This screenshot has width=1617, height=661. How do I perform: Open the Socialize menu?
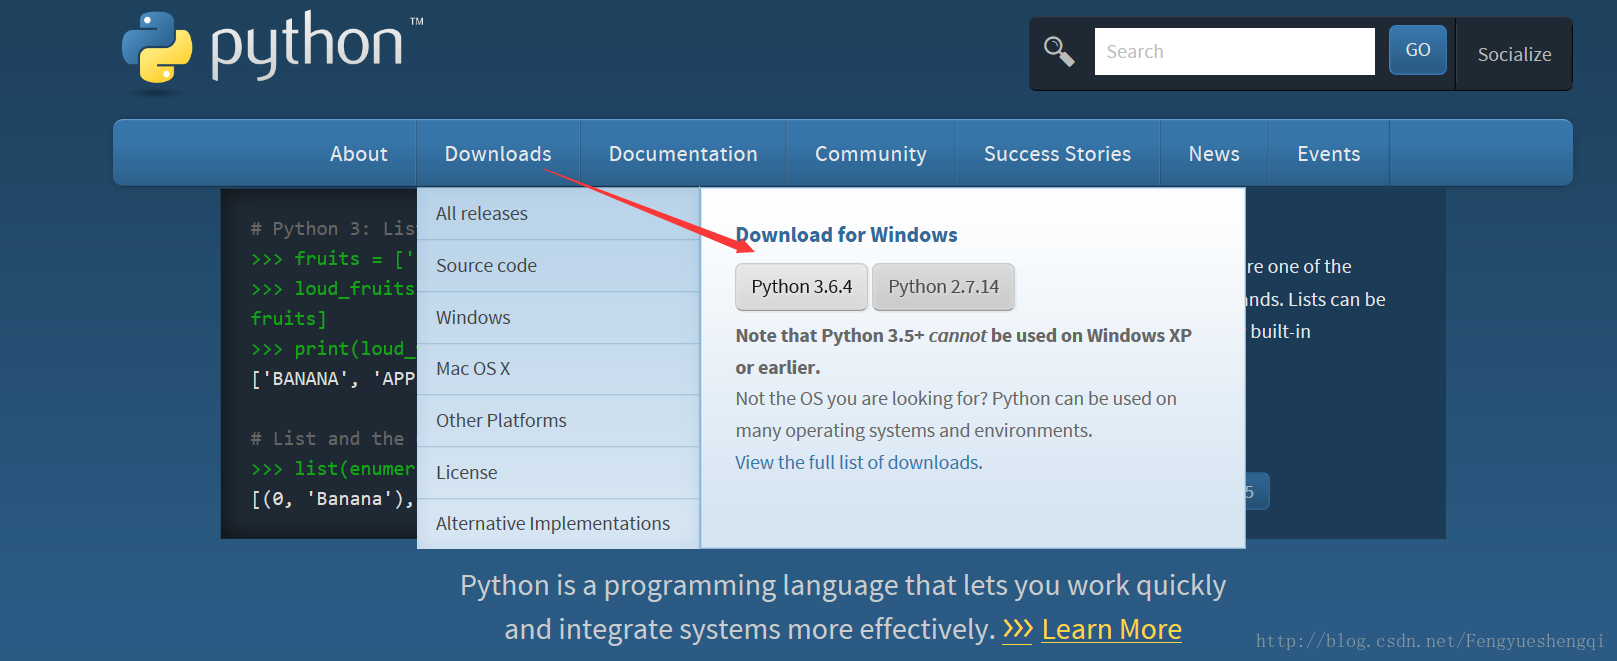(1514, 54)
